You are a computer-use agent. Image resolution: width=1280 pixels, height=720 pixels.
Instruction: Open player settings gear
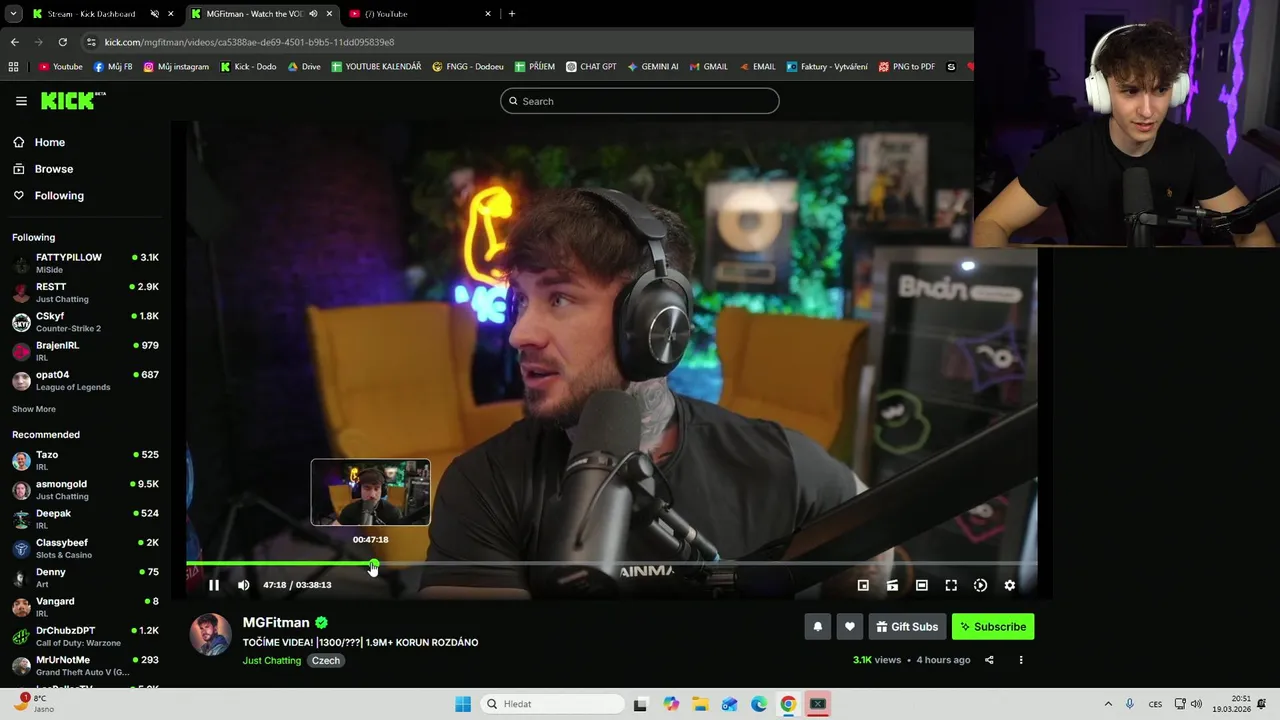[1010, 585]
